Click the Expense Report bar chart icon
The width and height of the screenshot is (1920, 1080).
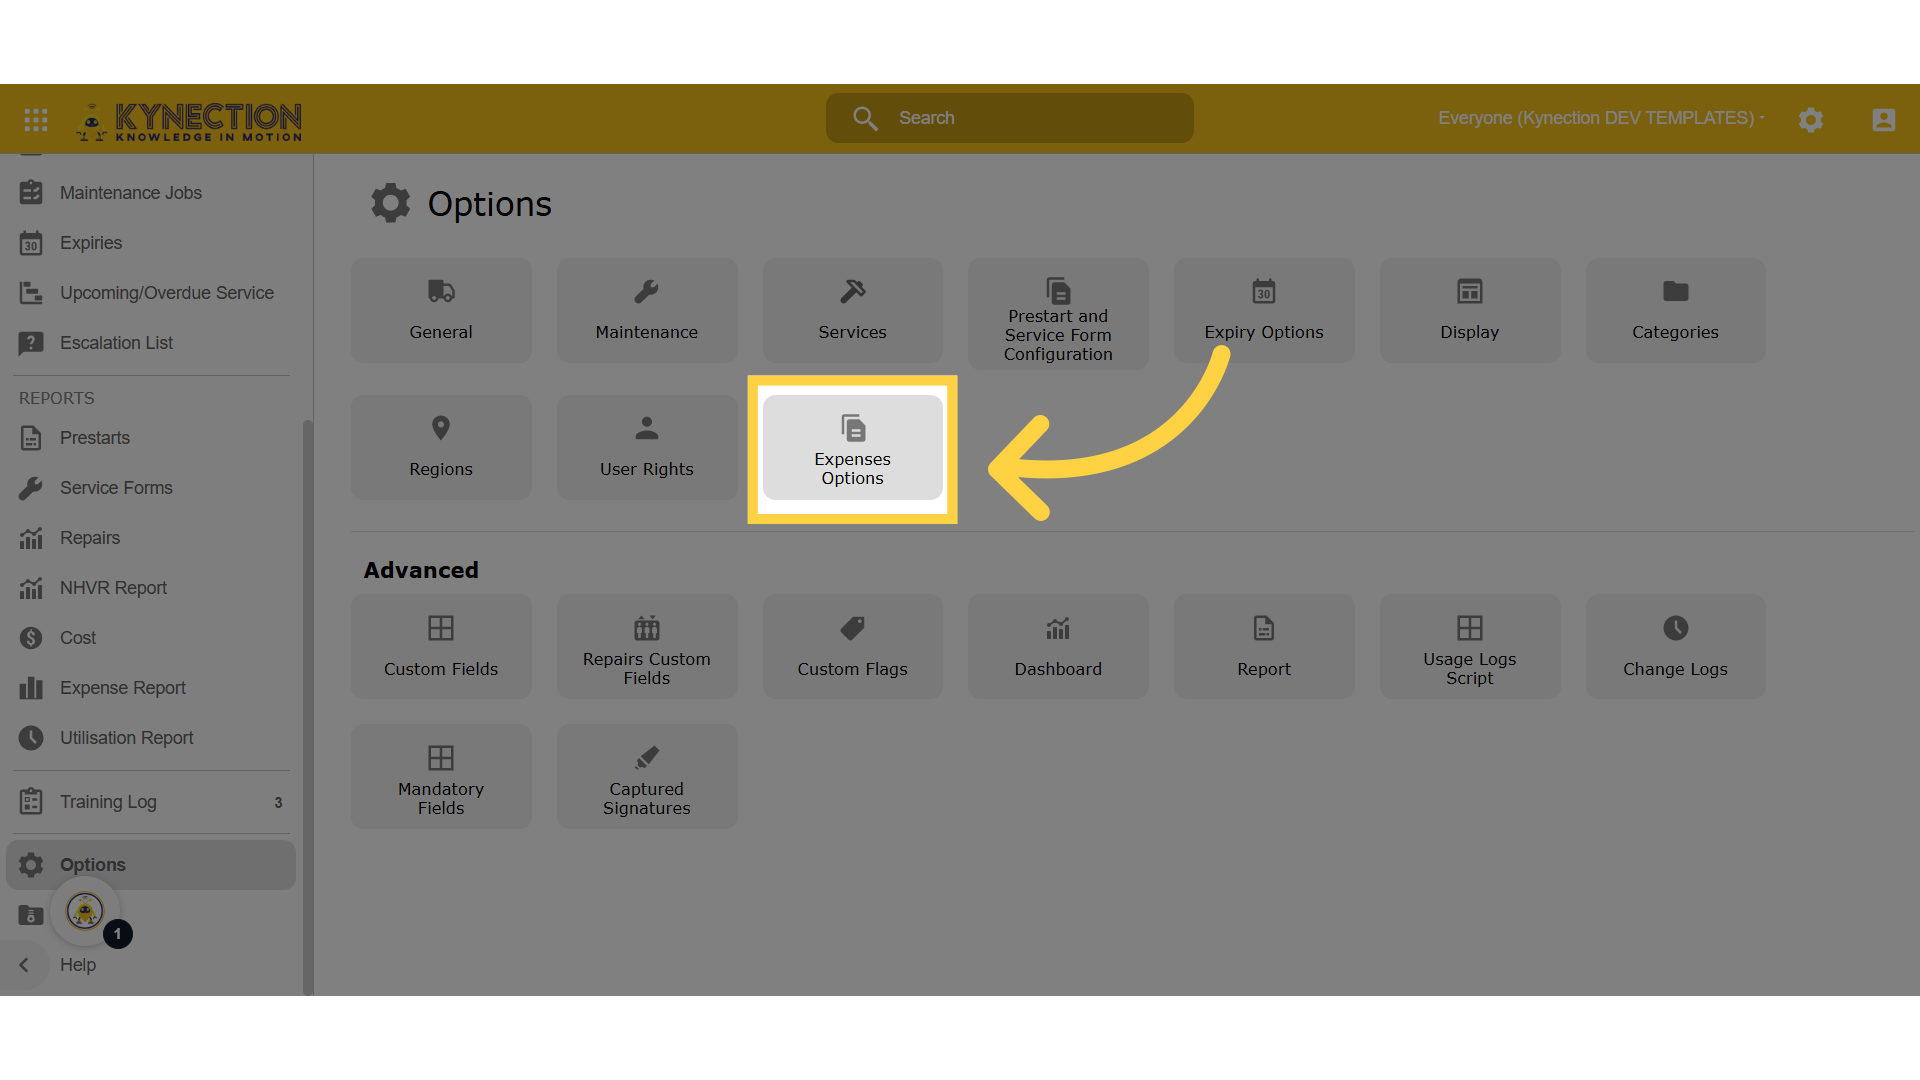[31, 688]
